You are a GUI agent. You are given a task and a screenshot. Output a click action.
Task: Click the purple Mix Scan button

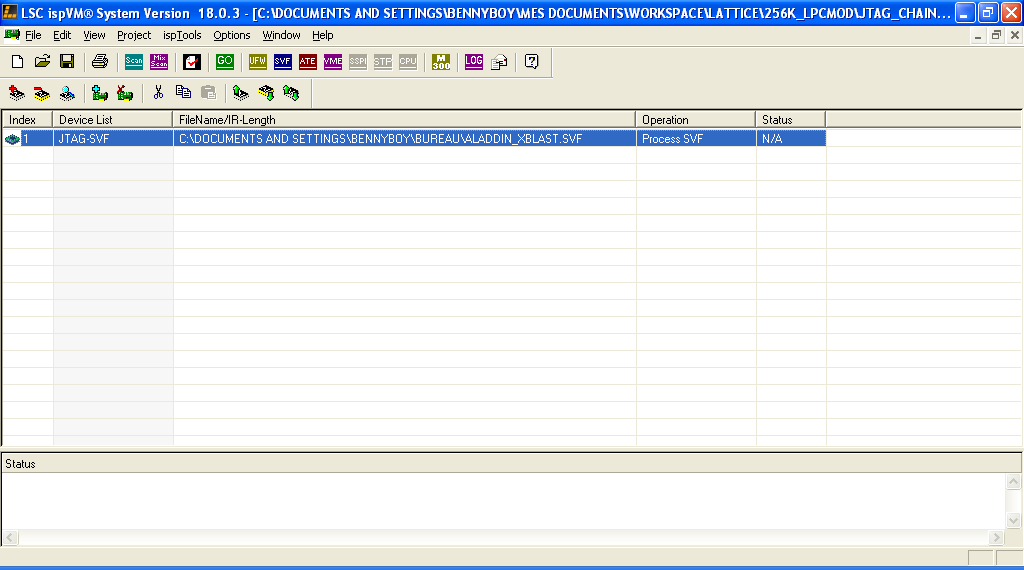159,61
